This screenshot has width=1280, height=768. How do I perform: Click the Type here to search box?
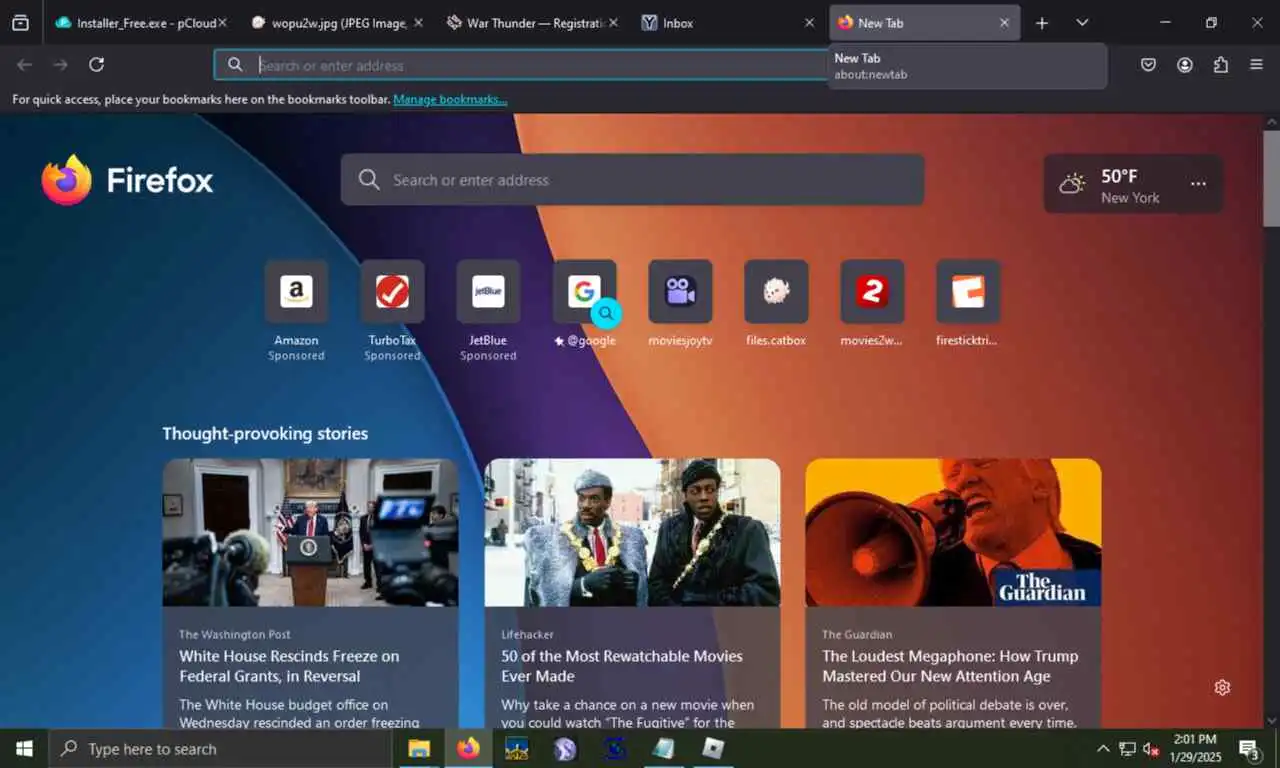[x=220, y=748]
